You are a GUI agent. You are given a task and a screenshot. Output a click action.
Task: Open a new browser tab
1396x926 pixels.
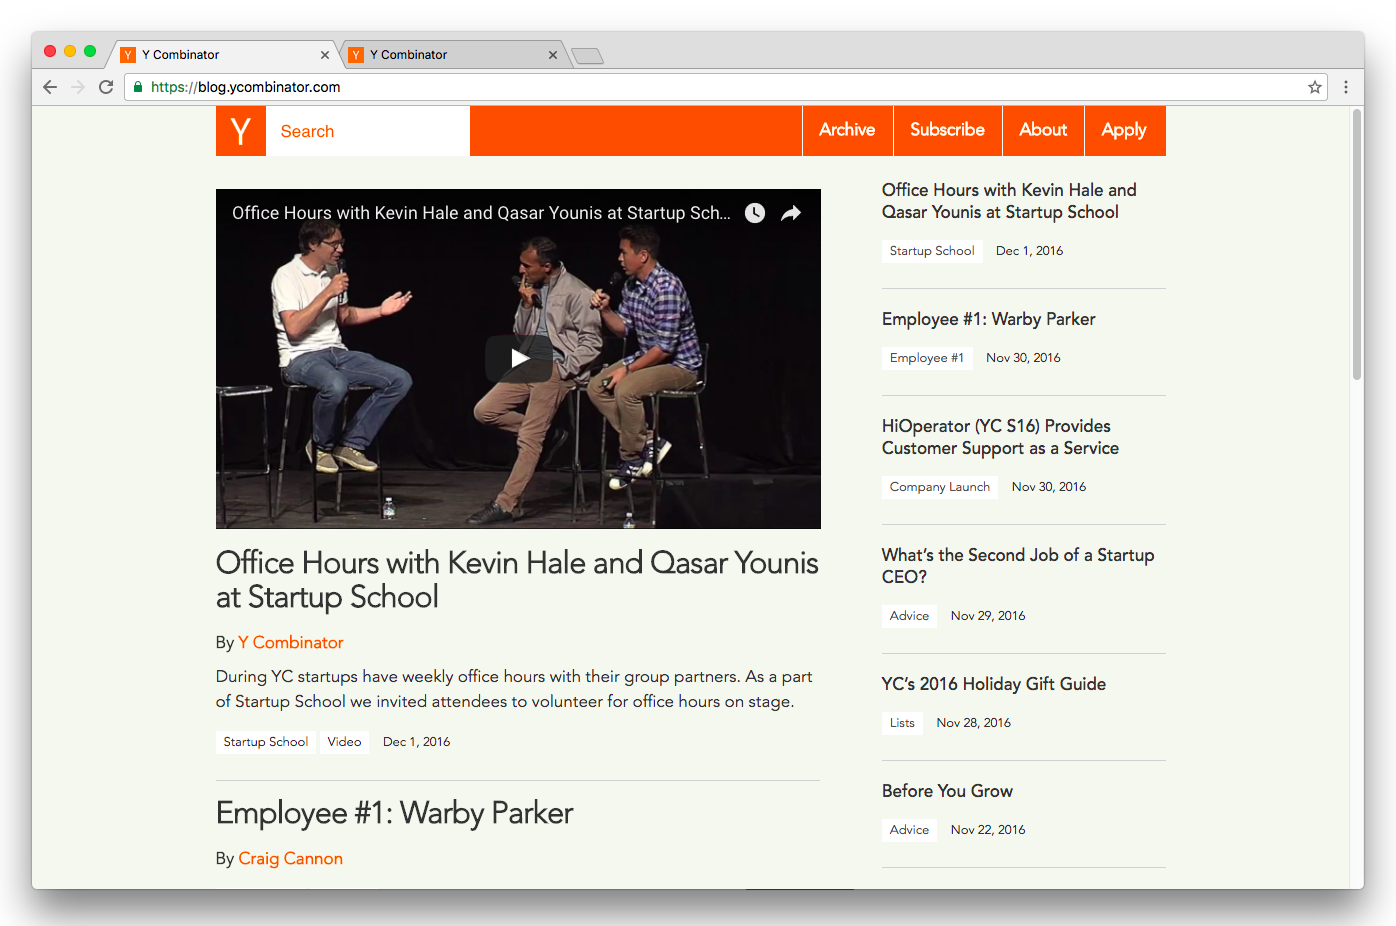point(588,56)
